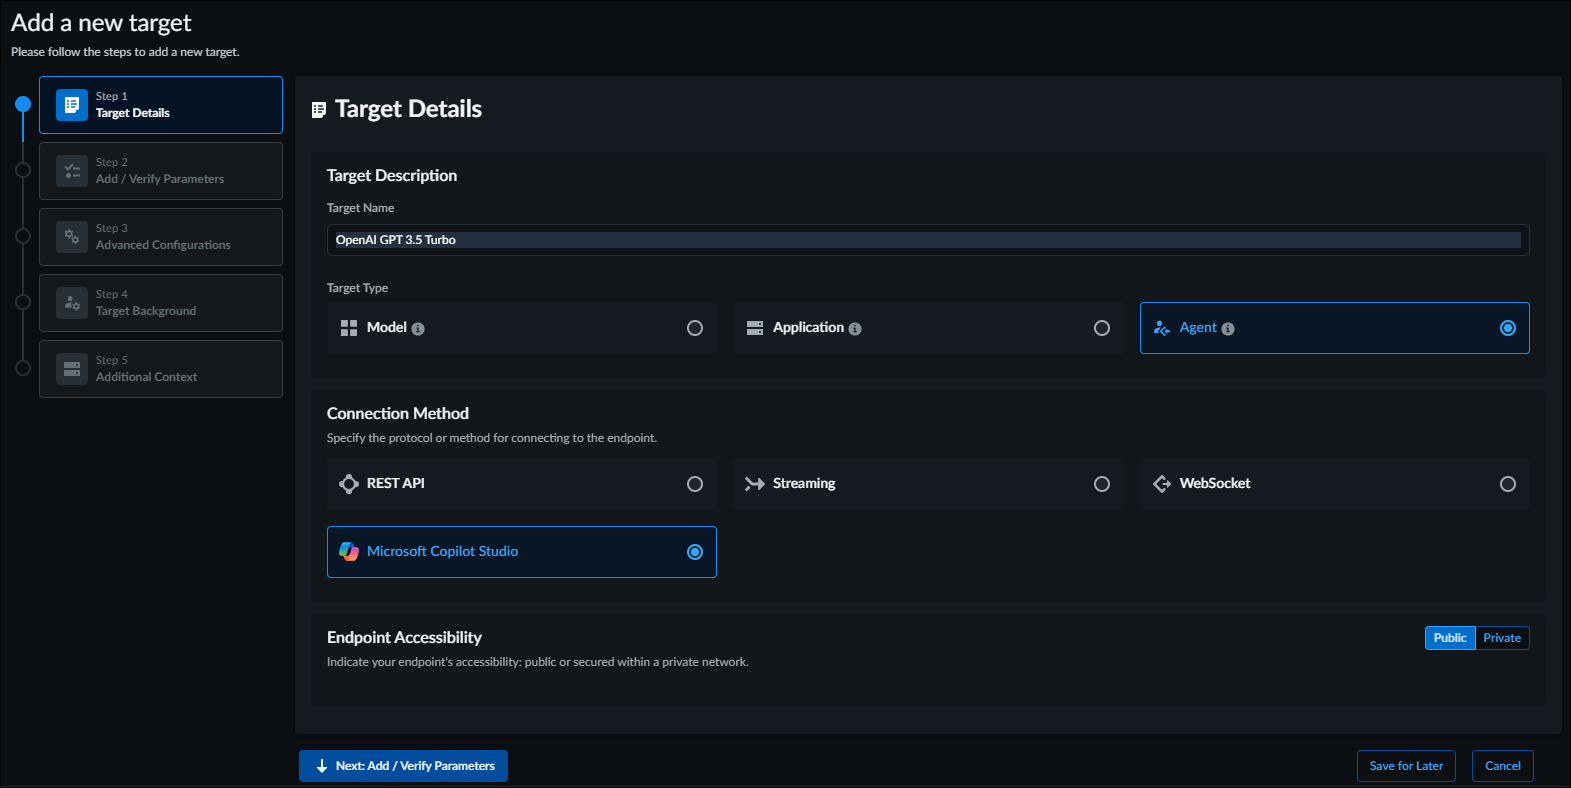Viewport: 1571px width, 788px height.
Task: Click the WebSocket connection icon
Action: point(1161,484)
